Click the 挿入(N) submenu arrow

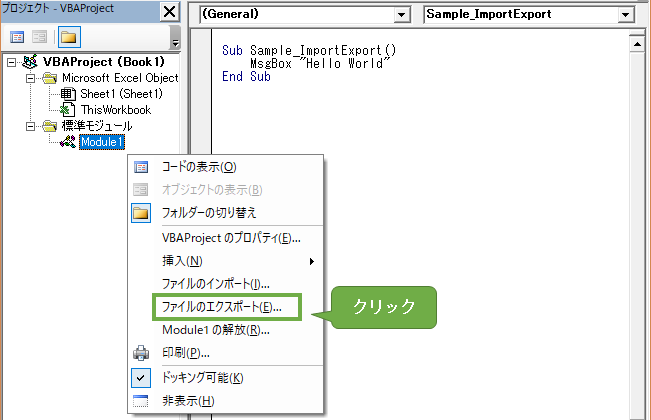coord(311,261)
